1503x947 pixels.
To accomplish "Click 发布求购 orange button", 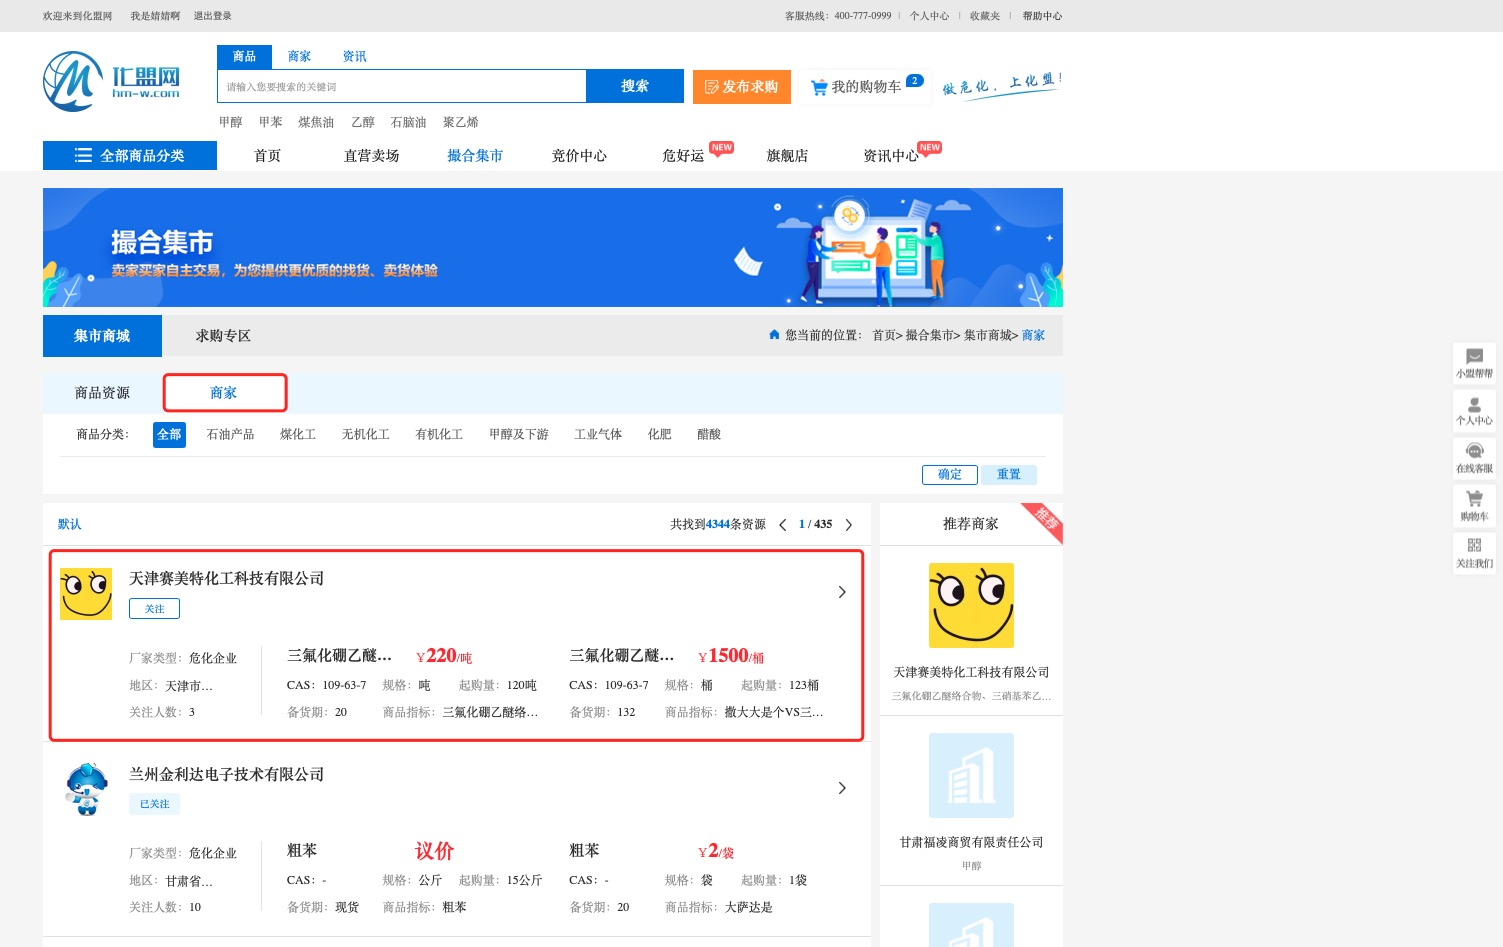I will tap(742, 87).
